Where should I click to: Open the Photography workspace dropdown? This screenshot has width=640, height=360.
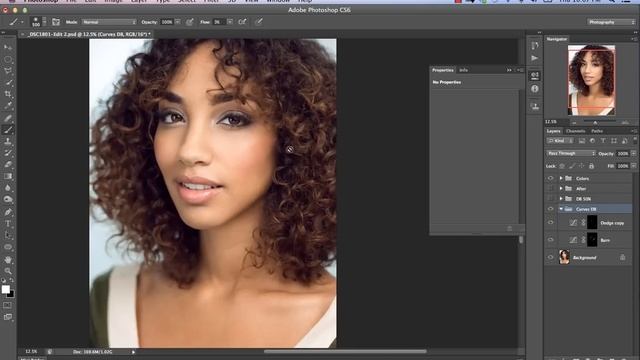pos(611,22)
